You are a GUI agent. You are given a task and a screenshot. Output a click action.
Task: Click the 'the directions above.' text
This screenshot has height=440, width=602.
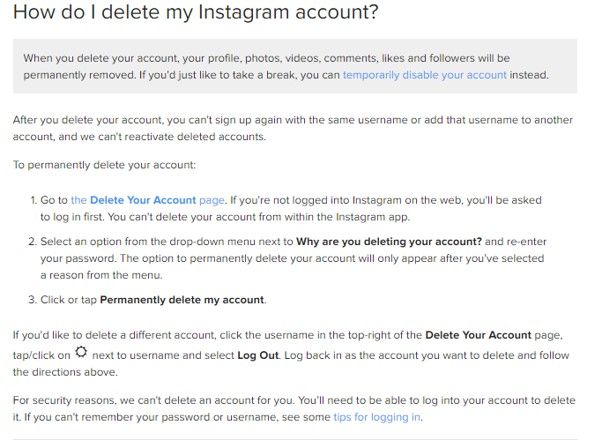click(65, 372)
